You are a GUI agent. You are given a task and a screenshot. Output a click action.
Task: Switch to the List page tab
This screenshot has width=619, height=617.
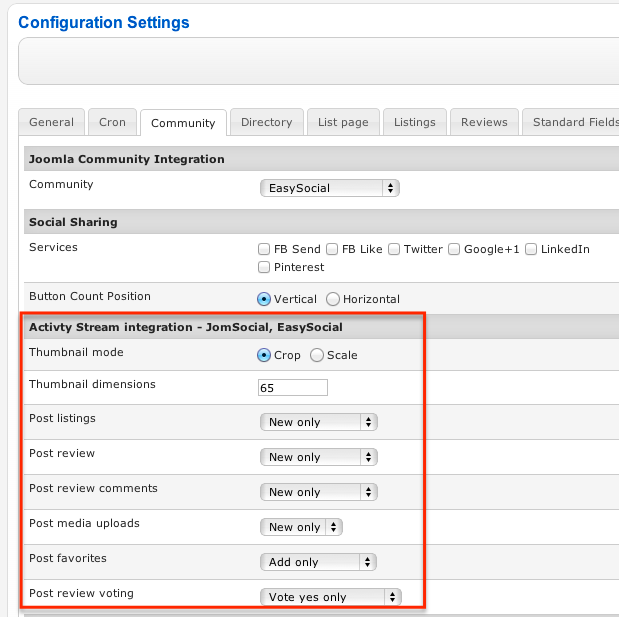(343, 122)
